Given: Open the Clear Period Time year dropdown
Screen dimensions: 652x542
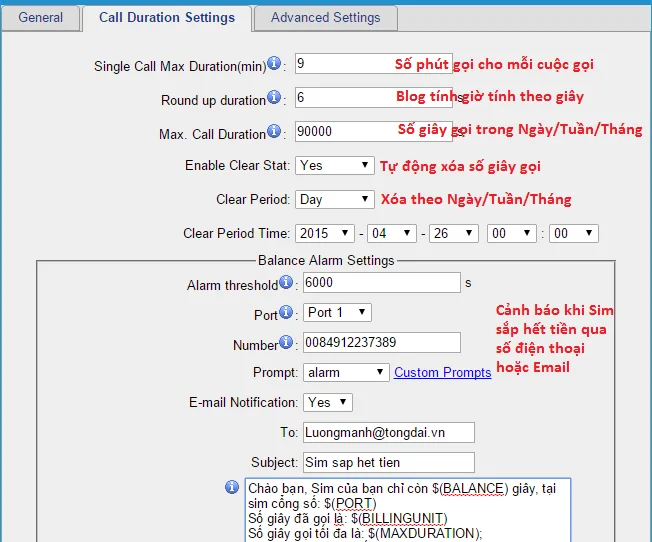Looking at the screenshot, I should 325,233.
